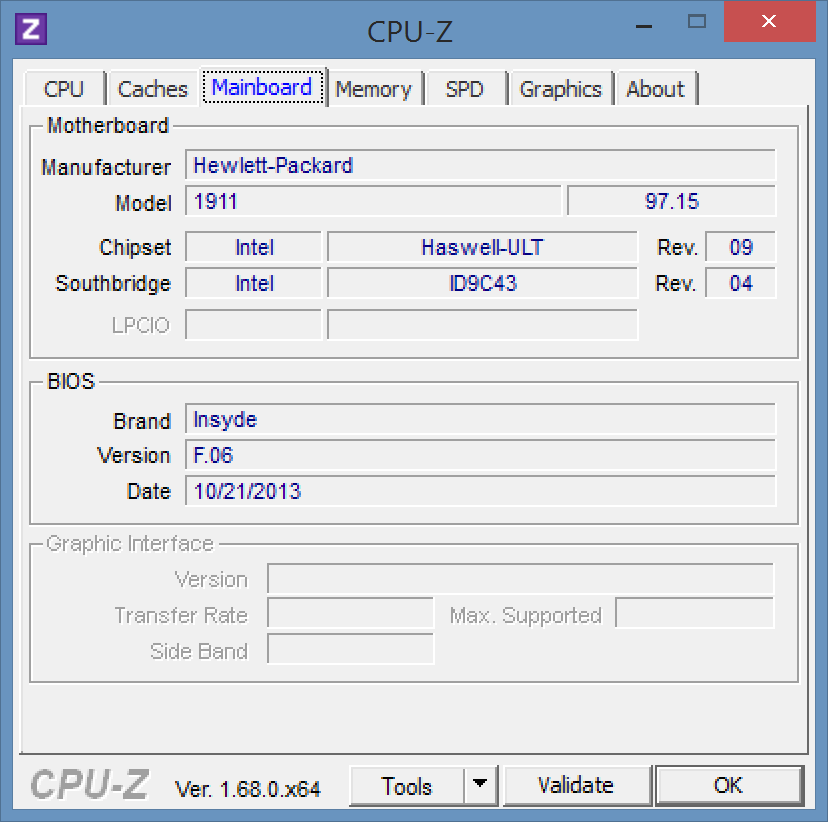
Task: Click the Southbridge label
Action: point(113,284)
